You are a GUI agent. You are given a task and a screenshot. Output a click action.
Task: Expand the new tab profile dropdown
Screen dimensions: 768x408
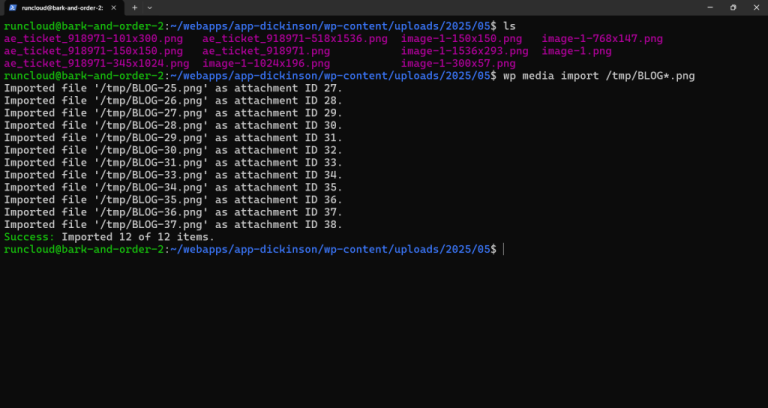[149, 7]
